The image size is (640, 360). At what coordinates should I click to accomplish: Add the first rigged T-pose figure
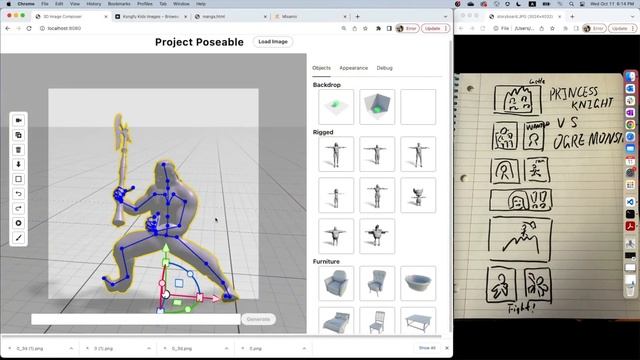(336, 154)
